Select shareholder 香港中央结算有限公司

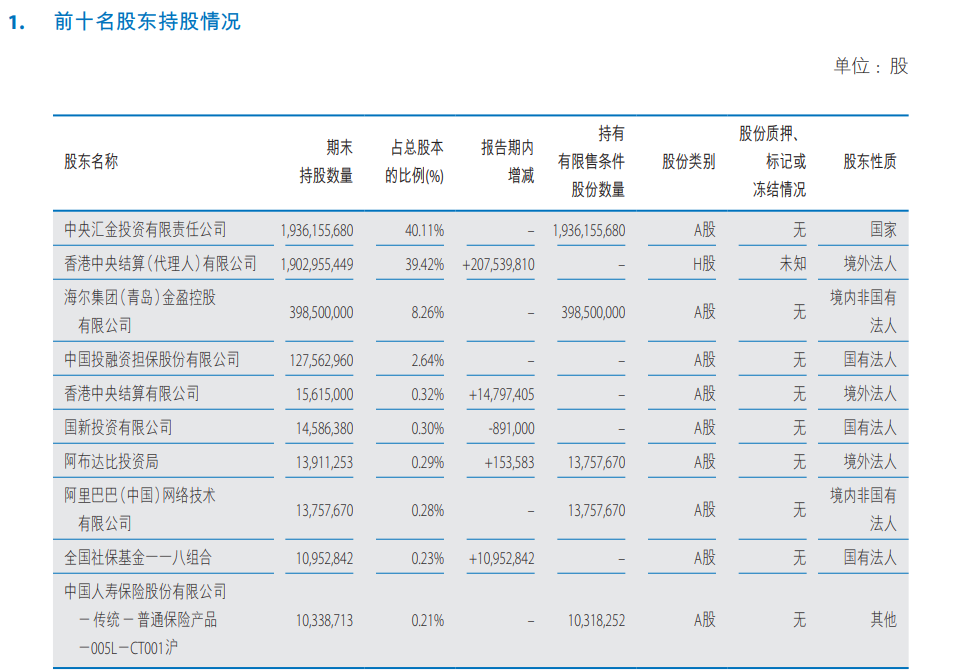coord(132,394)
